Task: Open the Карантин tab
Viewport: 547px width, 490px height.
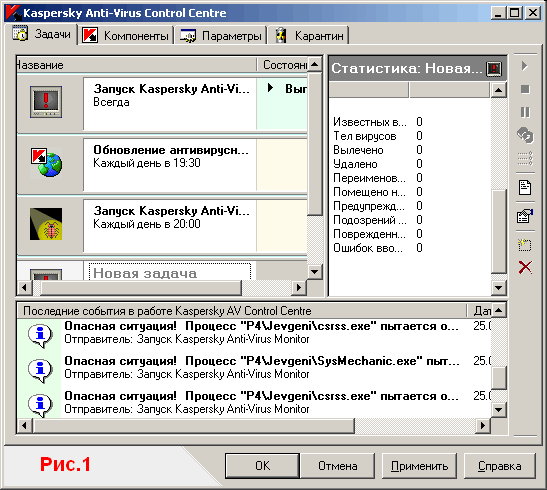Action: [x=308, y=36]
